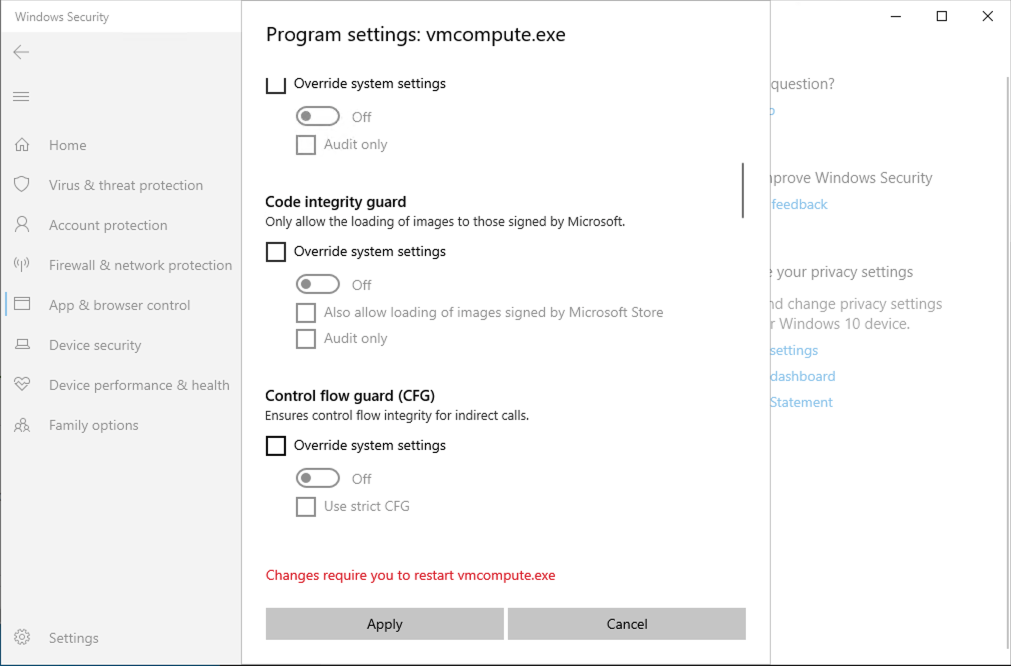Open the feedback link in Windows Security

[799, 204]
